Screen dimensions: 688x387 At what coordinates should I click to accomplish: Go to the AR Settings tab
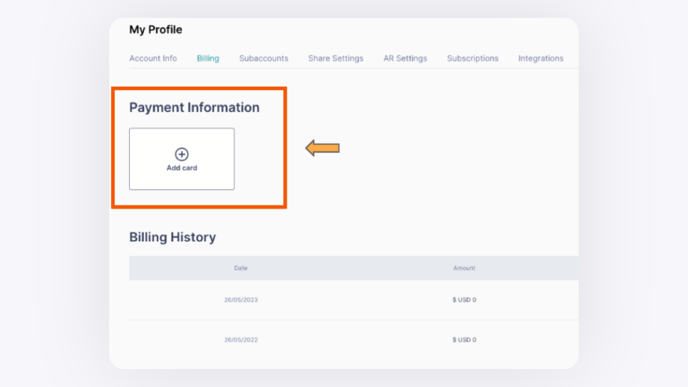click(405, 58)
